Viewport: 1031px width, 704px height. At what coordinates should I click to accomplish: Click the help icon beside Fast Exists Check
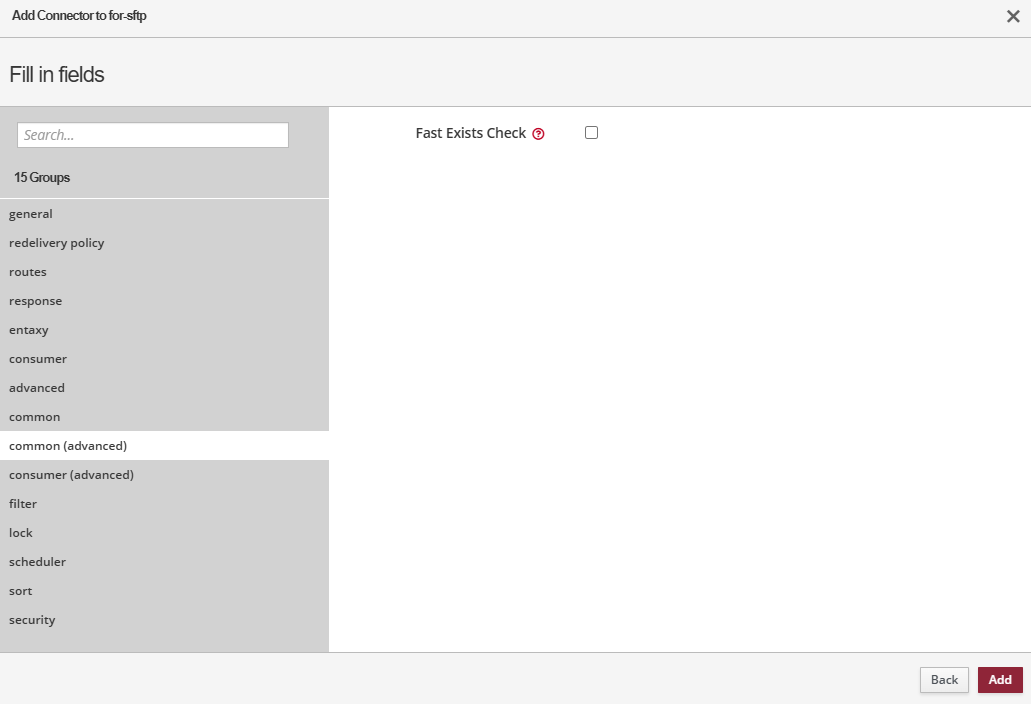pos(538,134)
